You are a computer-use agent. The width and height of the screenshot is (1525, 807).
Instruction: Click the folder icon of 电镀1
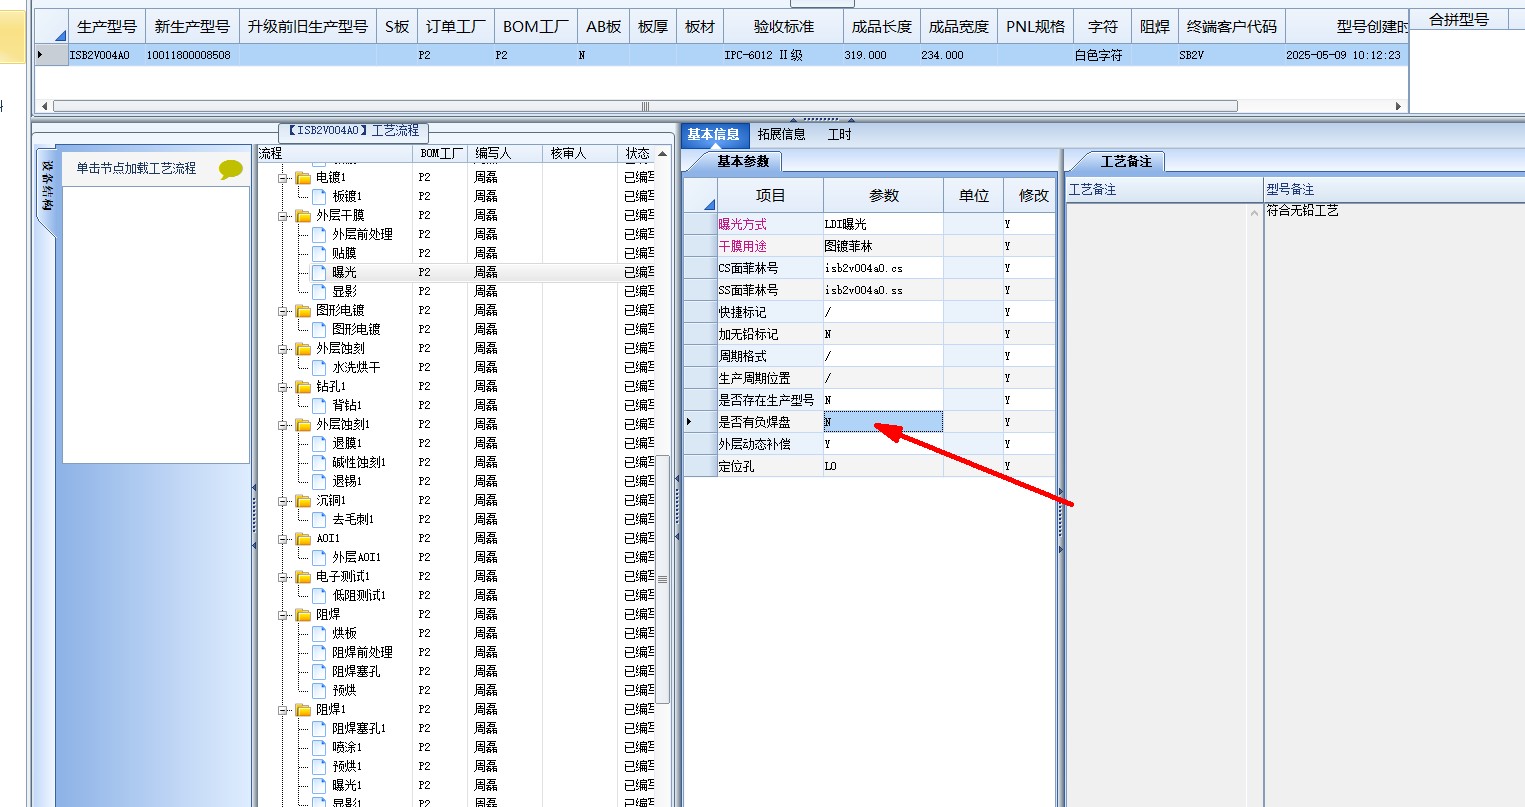(x=303, y=177)
